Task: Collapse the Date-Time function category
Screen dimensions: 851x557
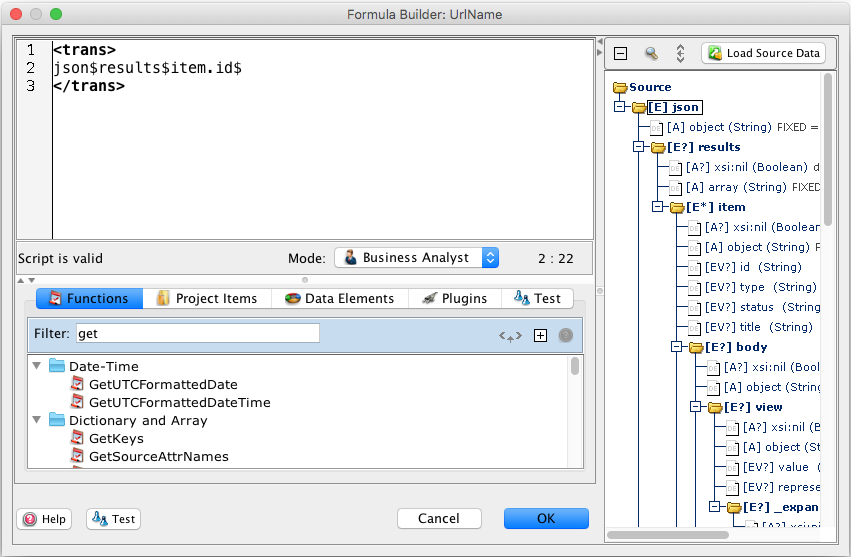Action: [37, 366]
